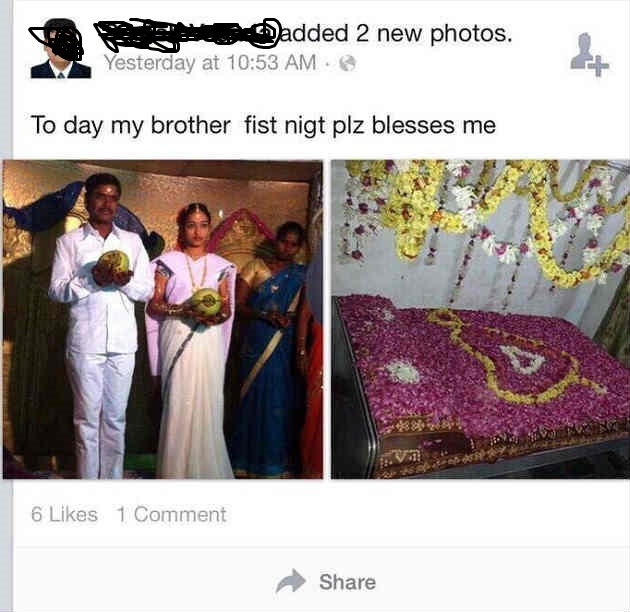Click the word "photos" in the post header
Screen dimensions: 630x612
[471, 35]
